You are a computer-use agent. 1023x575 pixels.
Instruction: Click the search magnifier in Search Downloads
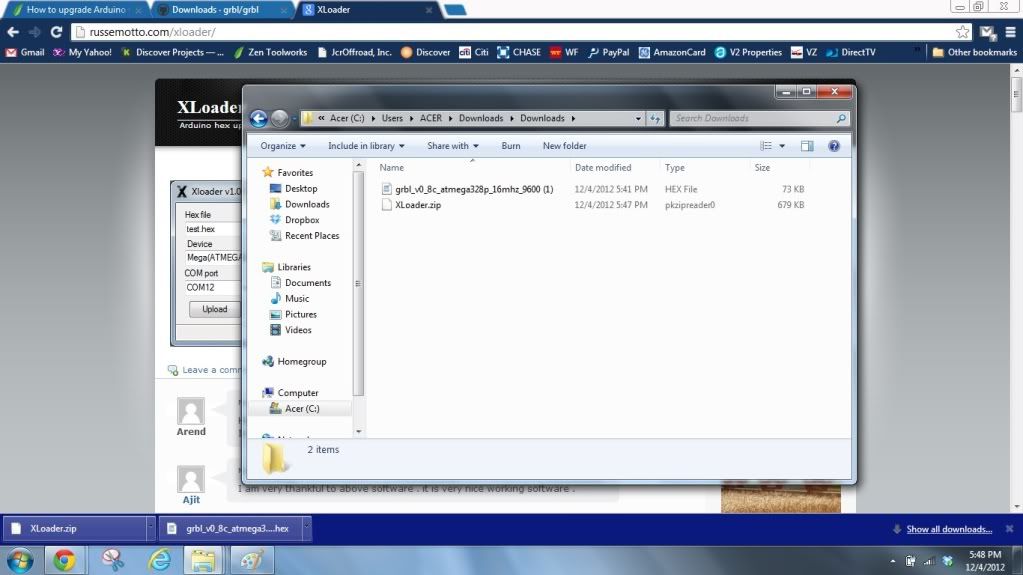coord(841,118)
